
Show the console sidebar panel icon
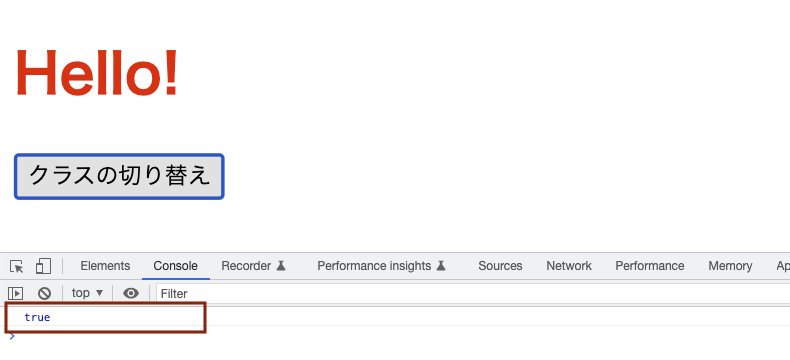[x=16, y=293]
